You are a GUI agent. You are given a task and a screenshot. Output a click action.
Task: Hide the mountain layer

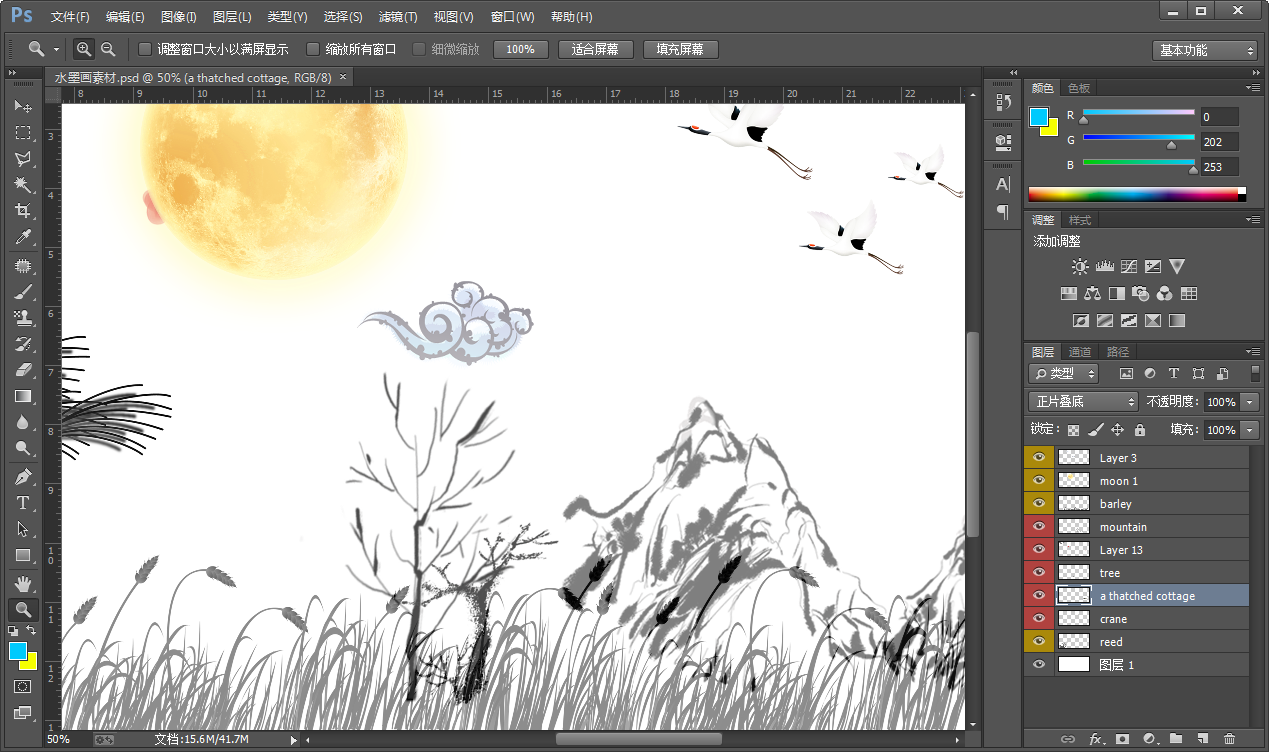click(x=1039, y=526)
